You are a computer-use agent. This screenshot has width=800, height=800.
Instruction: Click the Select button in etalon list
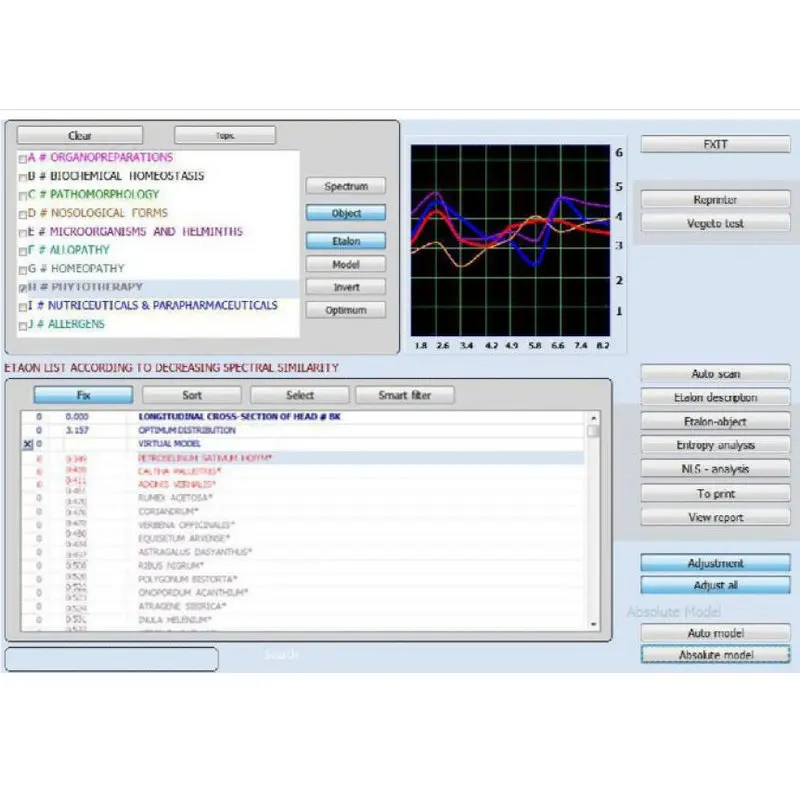point(299,395)
